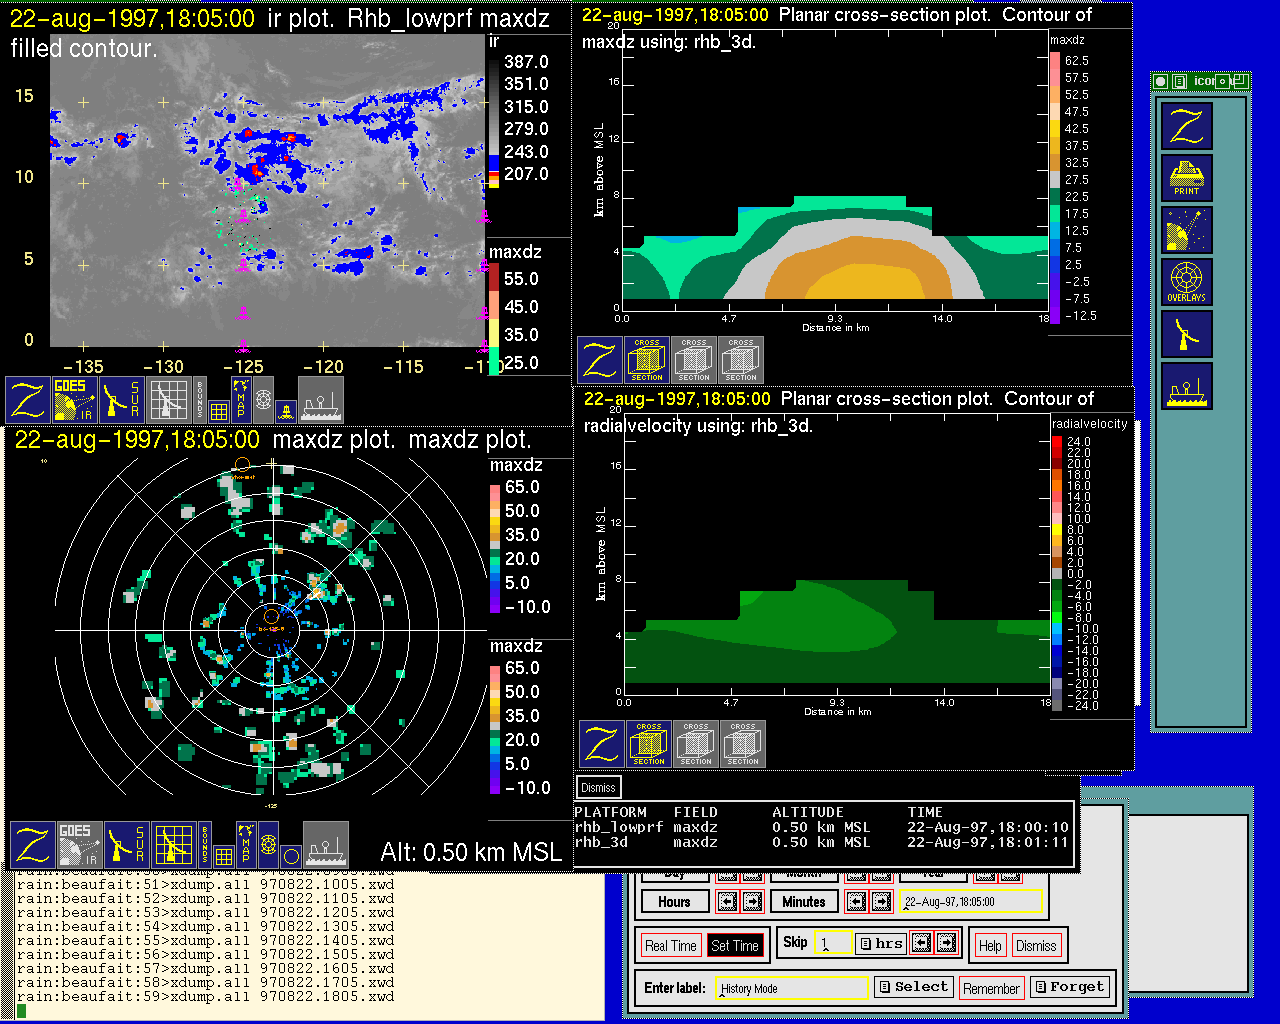The width and height of the screenshot is (1280, 1024).
Task: Click the BOUNDS icon in the maxdz plot toolbar
Action: click(205, 844)
